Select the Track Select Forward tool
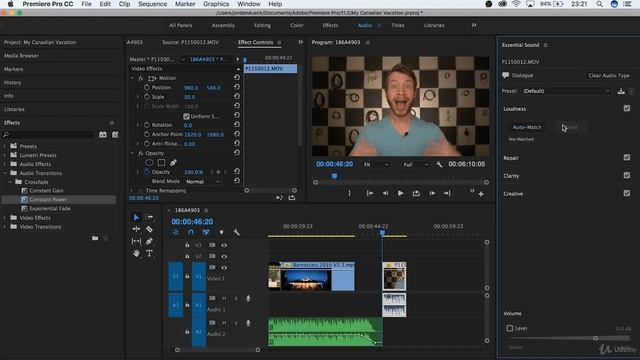Screen dimensions: 640x360 point(149,217)
